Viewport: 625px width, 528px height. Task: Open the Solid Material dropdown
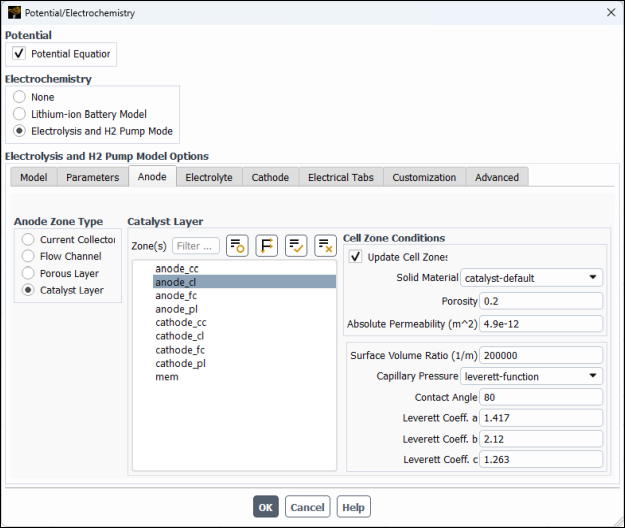531,278
